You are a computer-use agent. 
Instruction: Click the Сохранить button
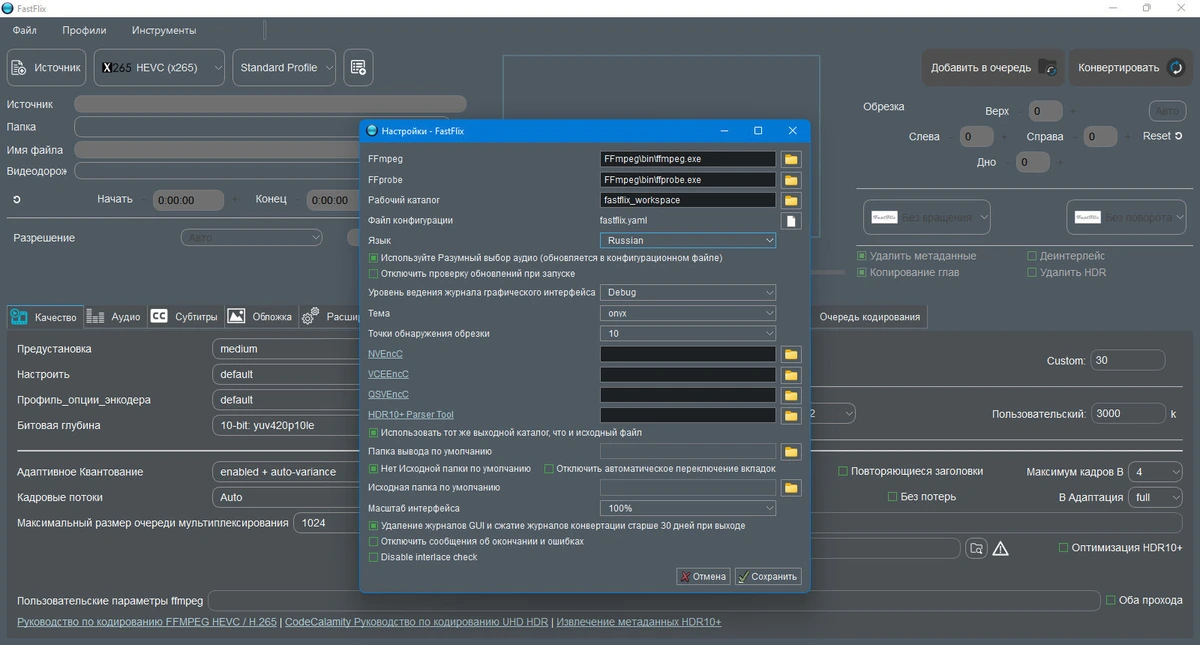coord(768,576)
